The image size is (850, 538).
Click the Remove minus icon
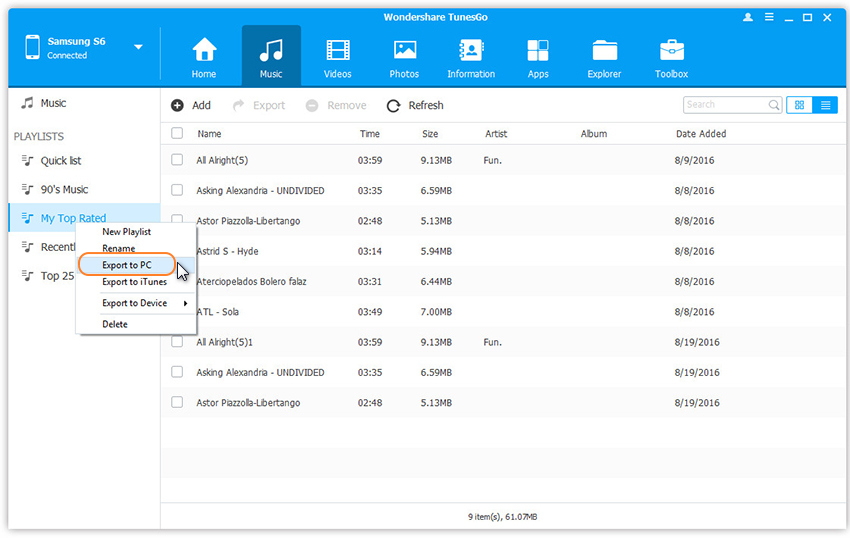pos(312,105)
